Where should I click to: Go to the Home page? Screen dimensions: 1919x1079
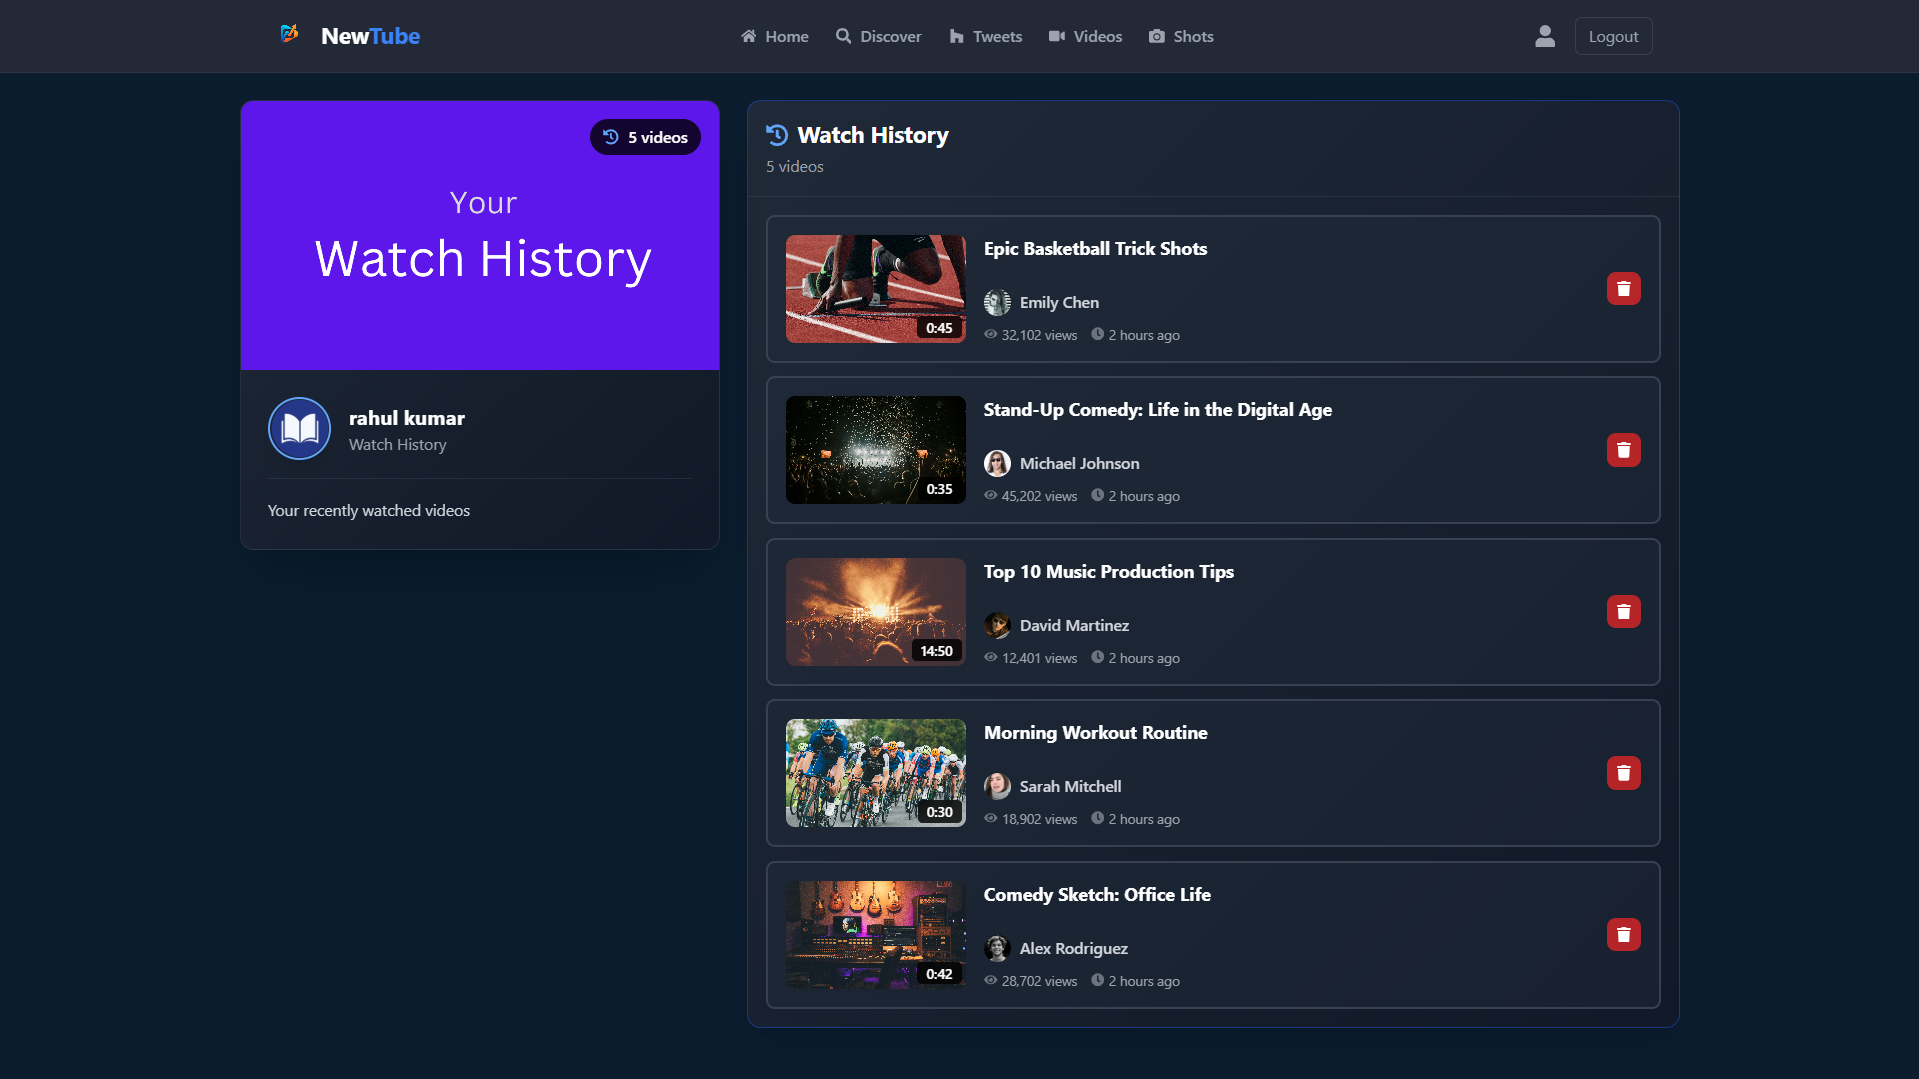click(774, 37)
